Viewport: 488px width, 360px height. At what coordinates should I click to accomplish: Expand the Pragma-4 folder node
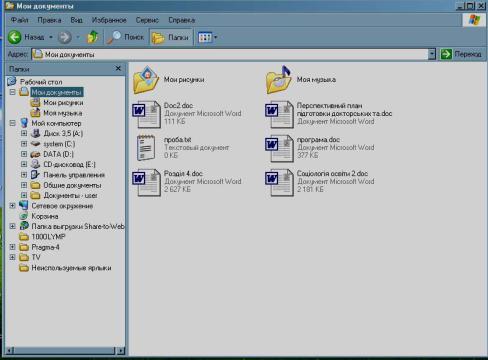coord(12,247)
